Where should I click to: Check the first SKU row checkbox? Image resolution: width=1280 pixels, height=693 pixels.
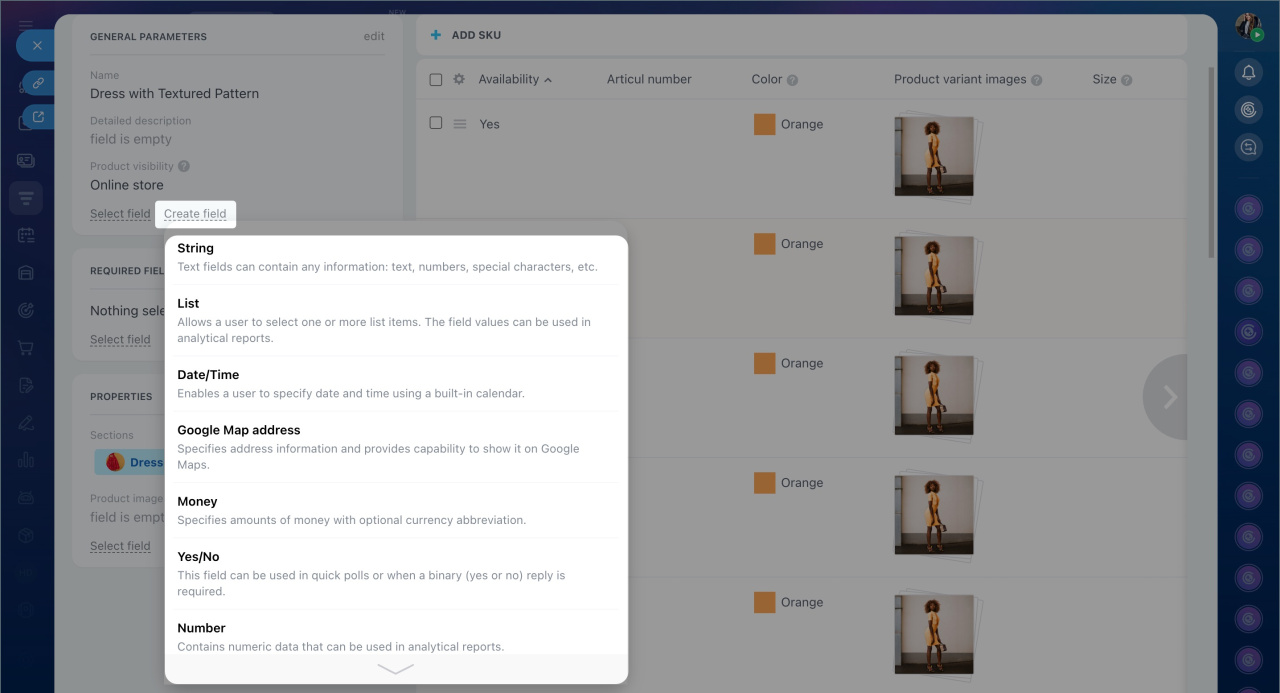pyautogui.click(x=436, y=123)
